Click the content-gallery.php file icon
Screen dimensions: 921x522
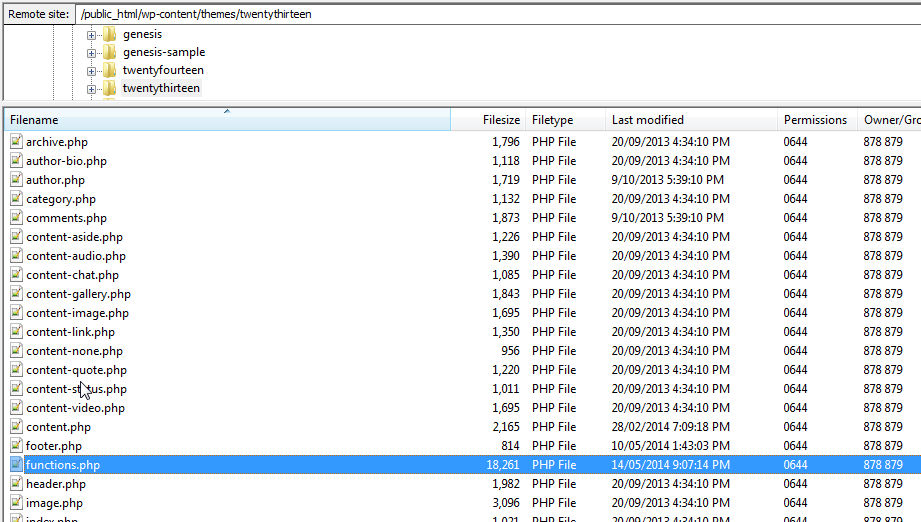click(16, 294)
